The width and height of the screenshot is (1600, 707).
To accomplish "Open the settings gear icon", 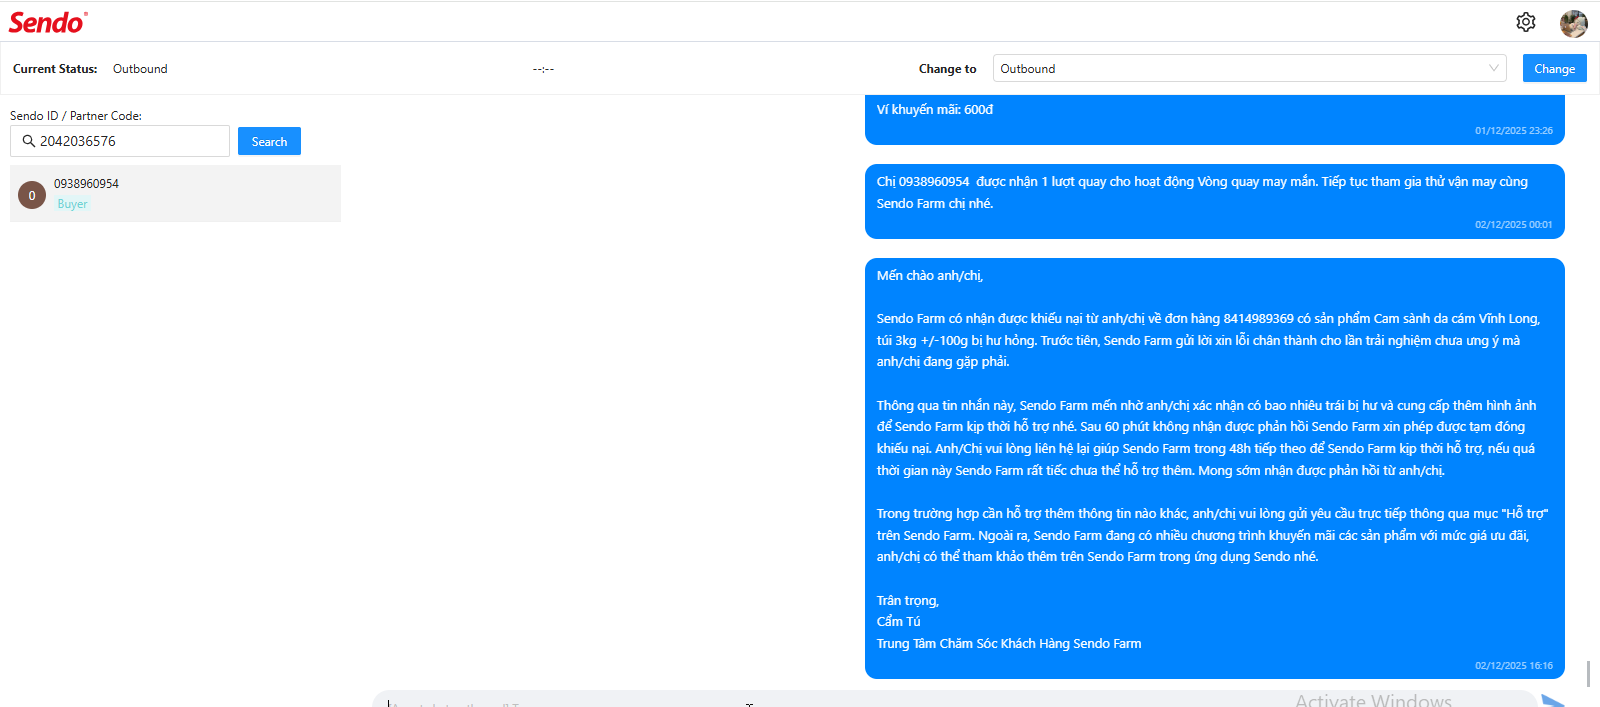I will [1526, 22].
